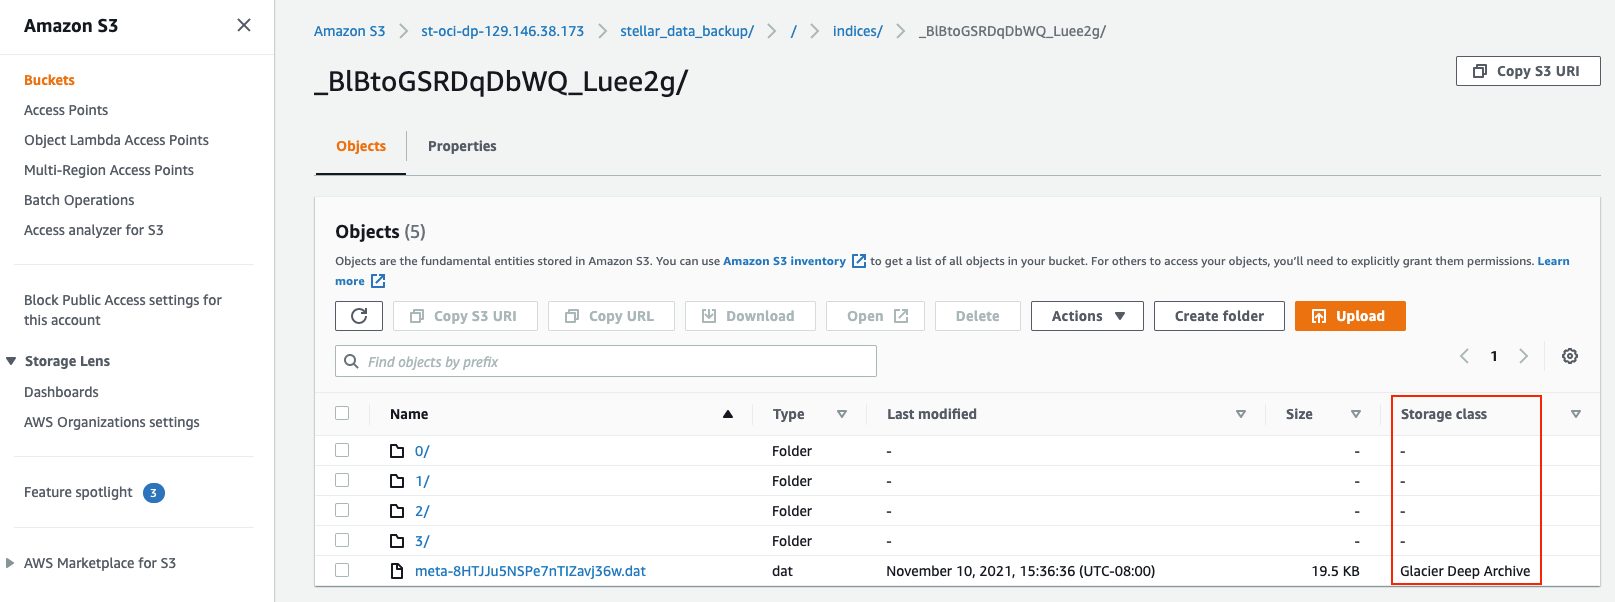Screen dimensions: 1615x602
Task: Switch to the Properties tab
Action: (x=462, y=146)
